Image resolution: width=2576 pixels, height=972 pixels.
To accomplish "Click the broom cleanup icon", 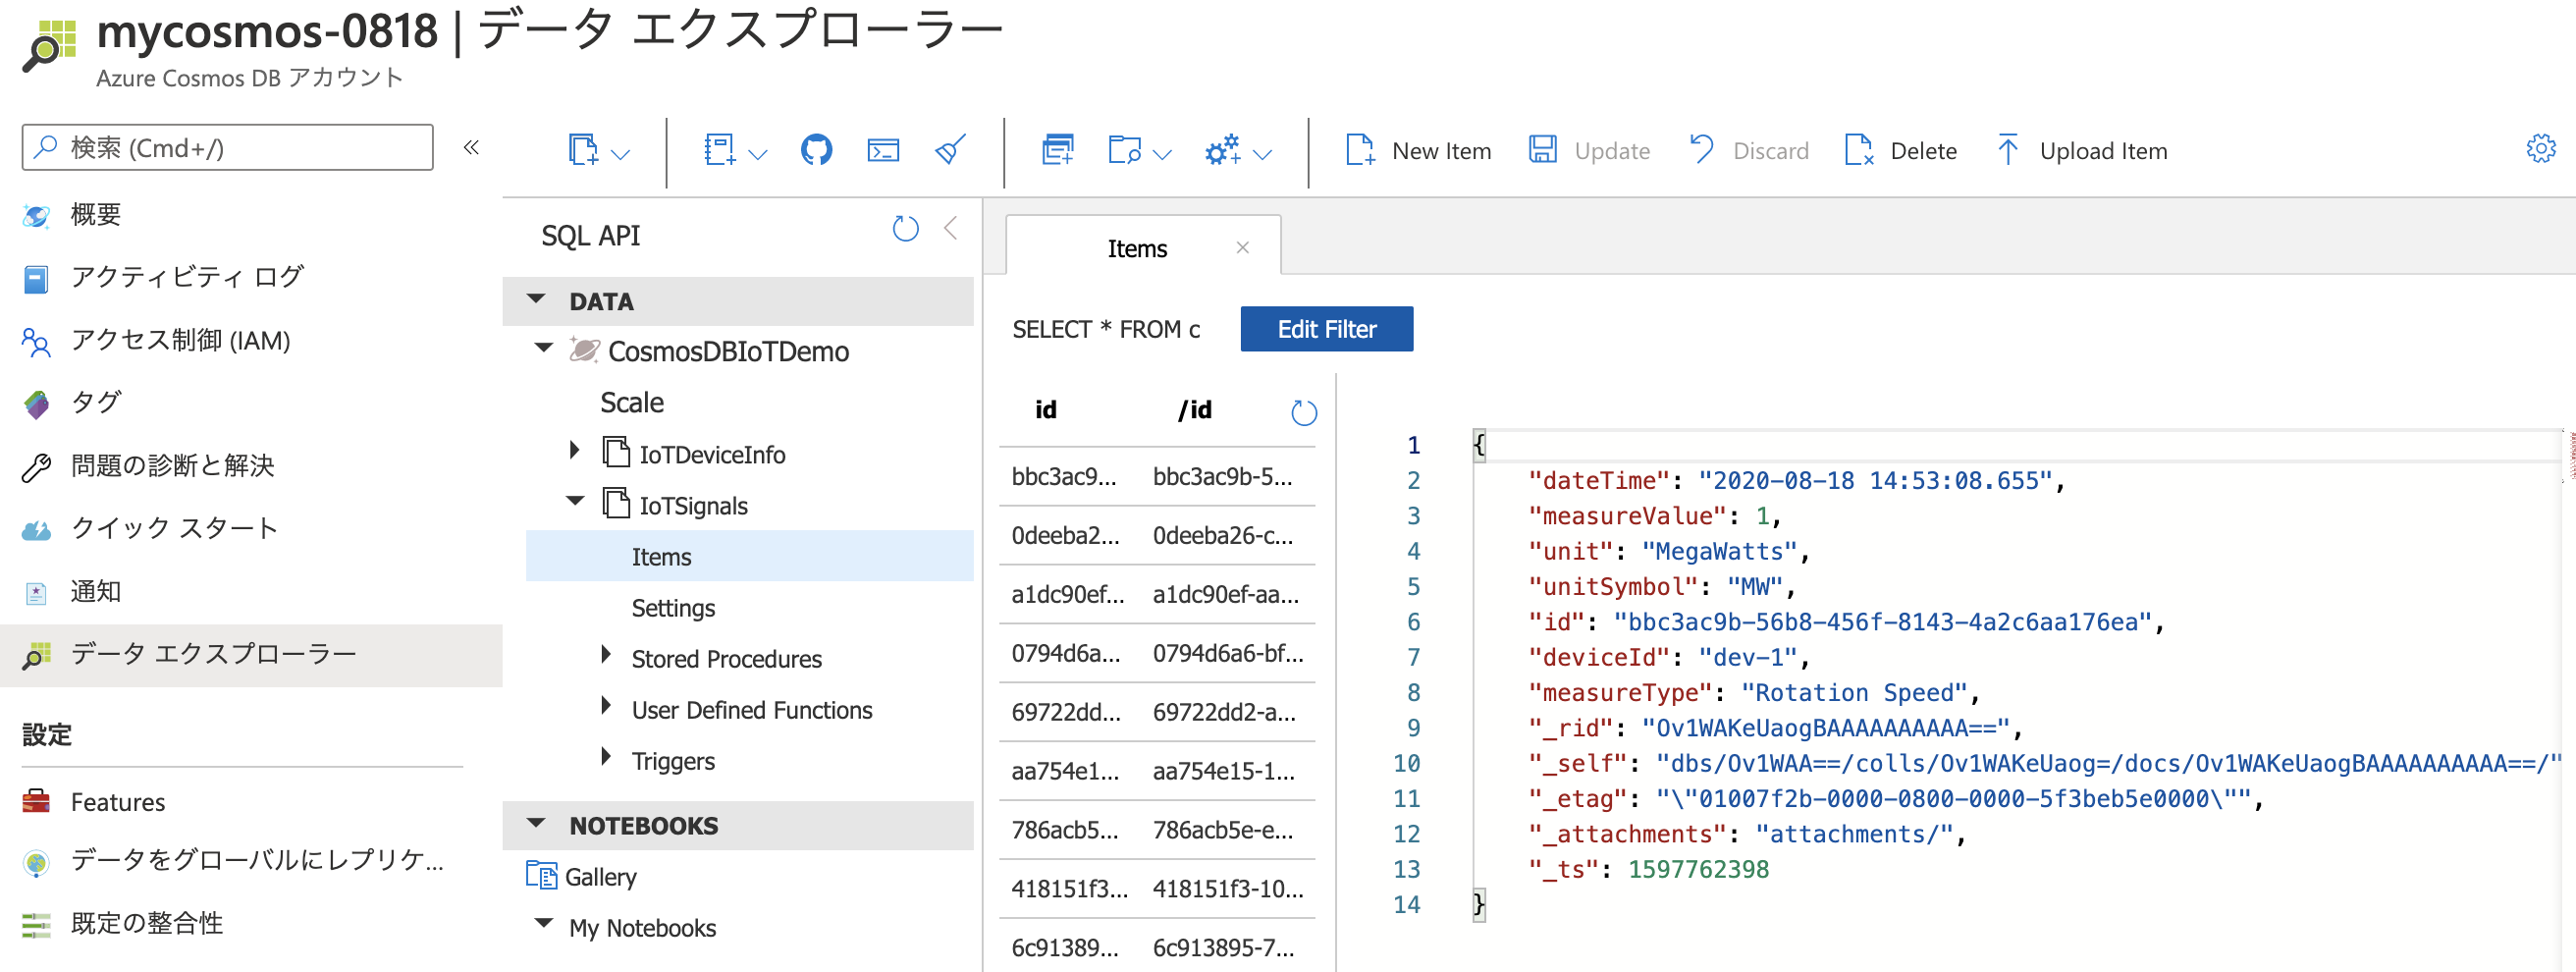I will pyautogui.click(x=948, y=150).
